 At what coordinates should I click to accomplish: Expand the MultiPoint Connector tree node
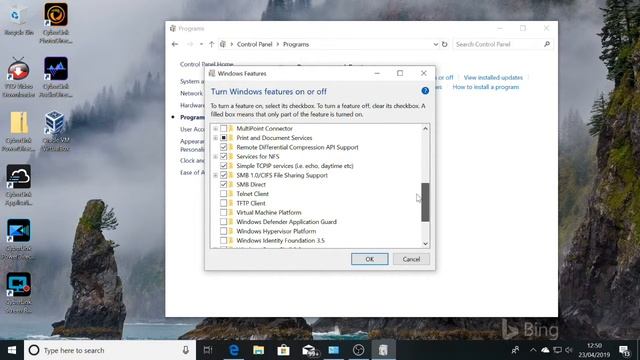pyautogui.click(x=216, y=129)
